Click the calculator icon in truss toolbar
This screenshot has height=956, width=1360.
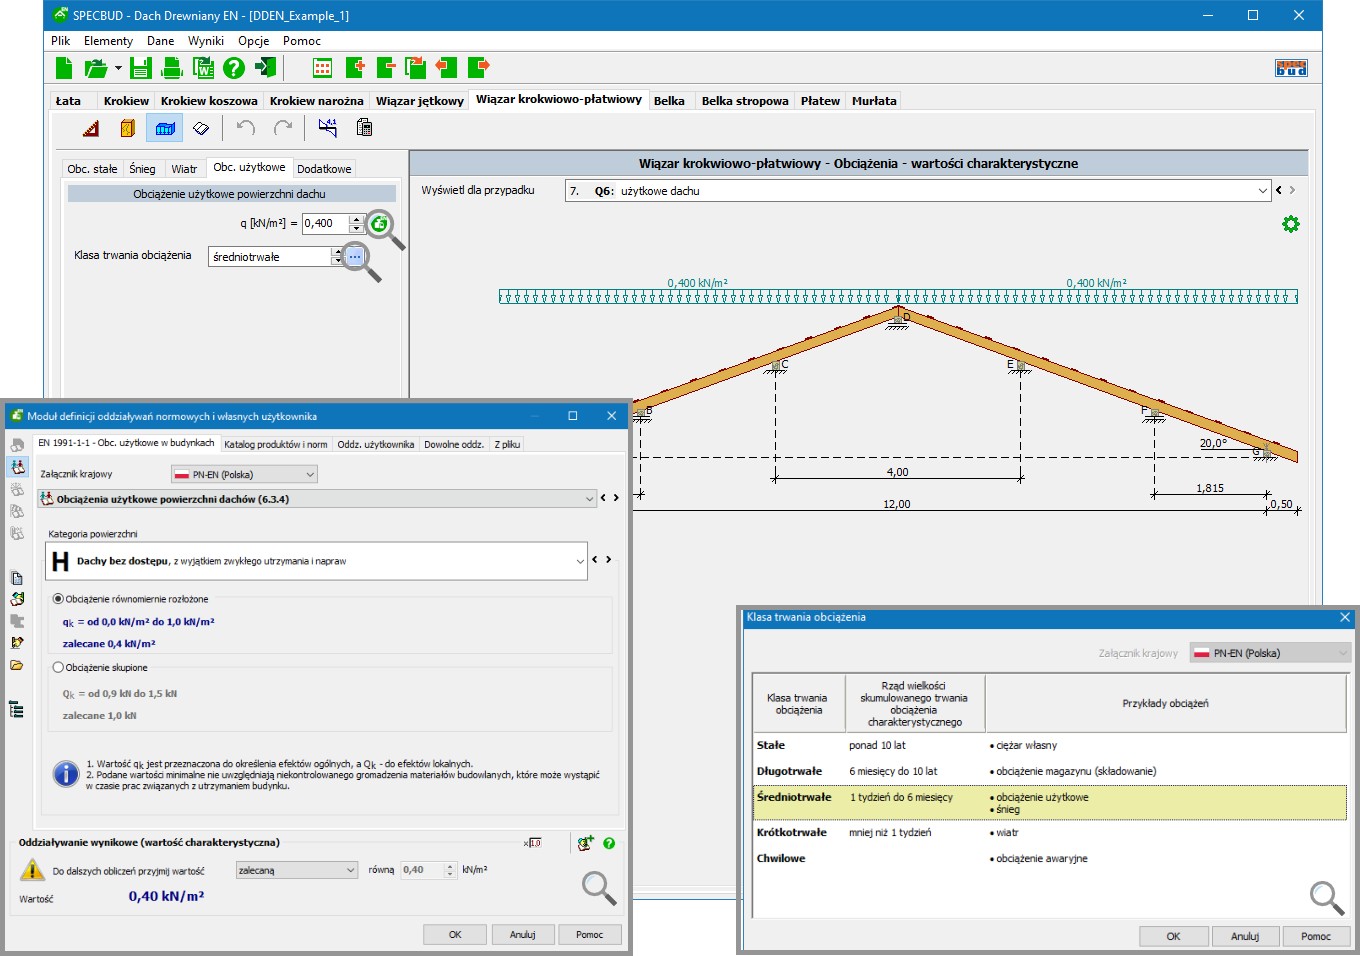click(364, 128)
